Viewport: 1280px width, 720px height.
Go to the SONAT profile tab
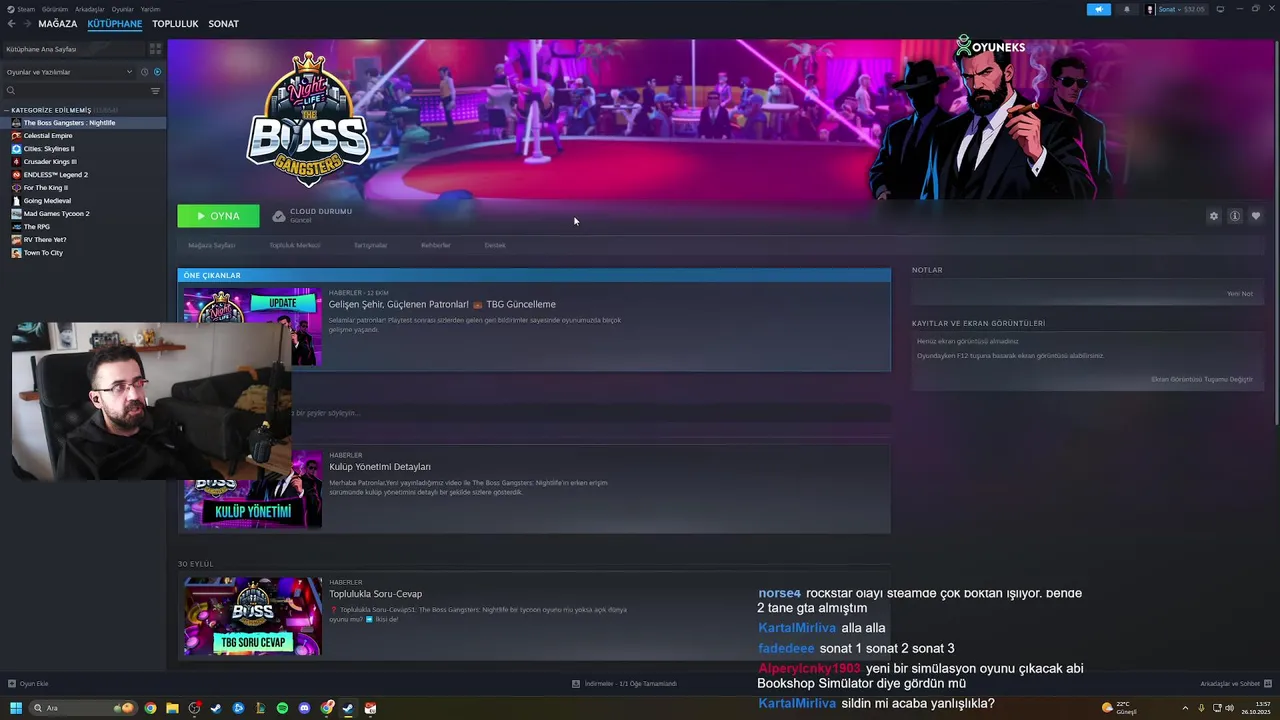point(223,24)
